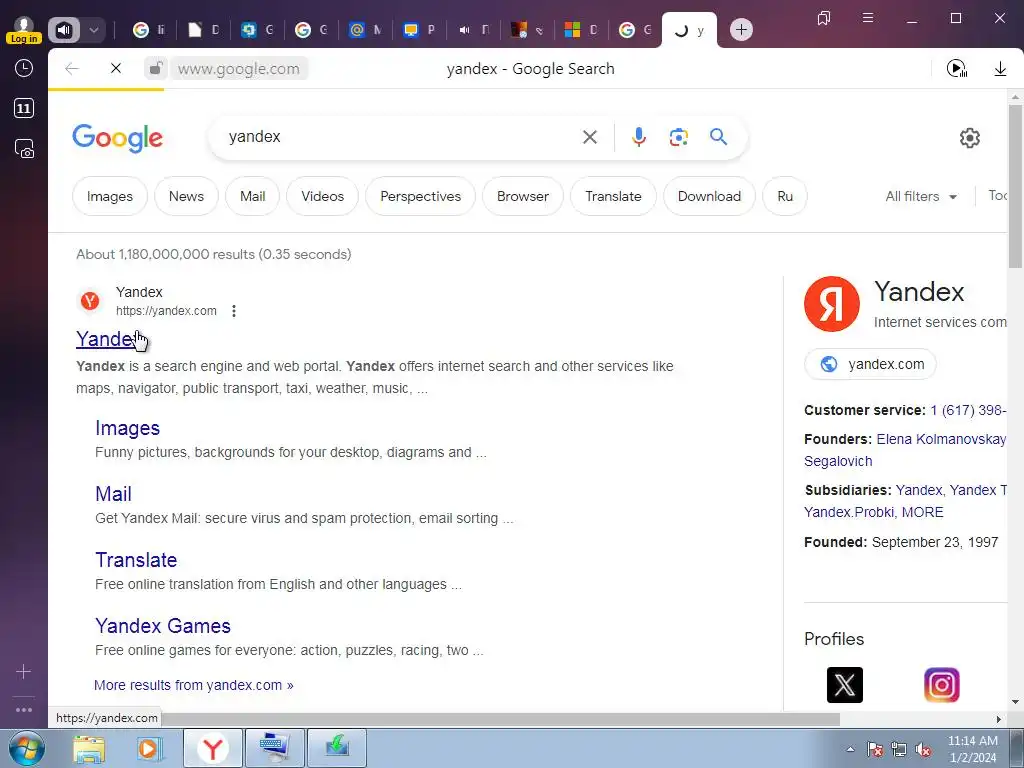The image size is (1024, 768).
Task: Open the Yandex main result title link
Action: tap(108, 339)
